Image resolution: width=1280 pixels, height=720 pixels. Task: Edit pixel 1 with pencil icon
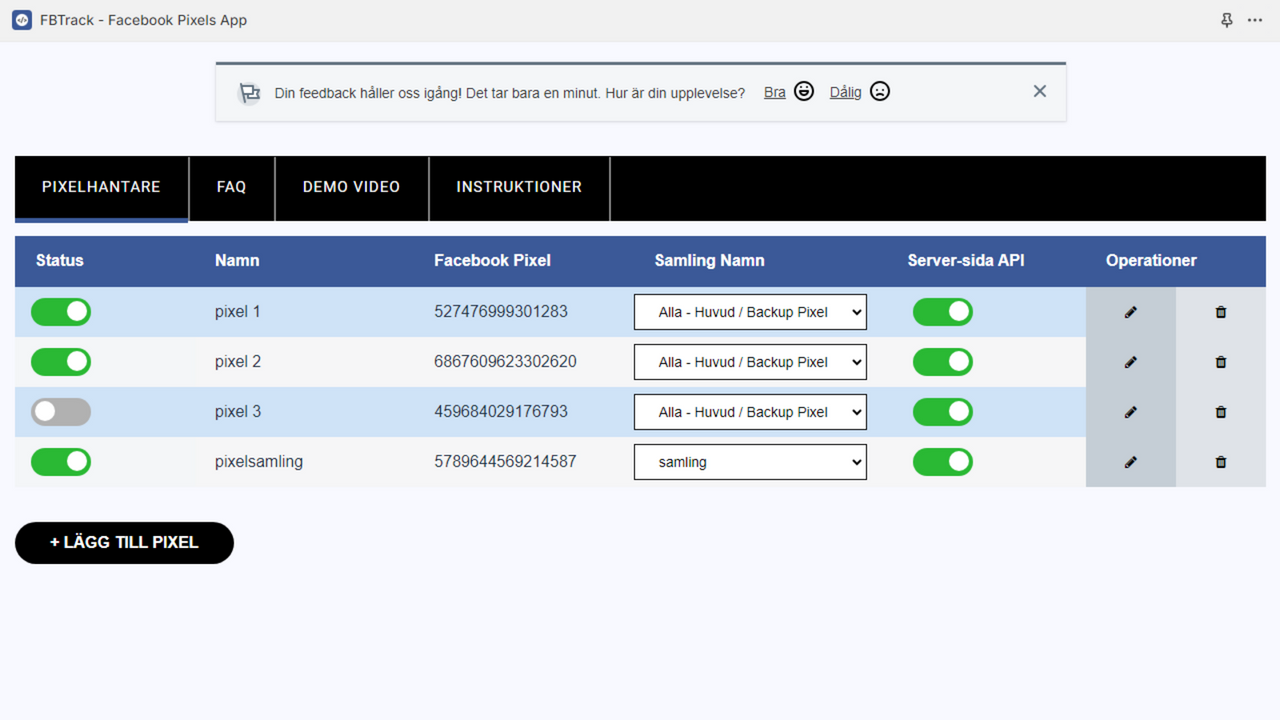pos(1131,312)
